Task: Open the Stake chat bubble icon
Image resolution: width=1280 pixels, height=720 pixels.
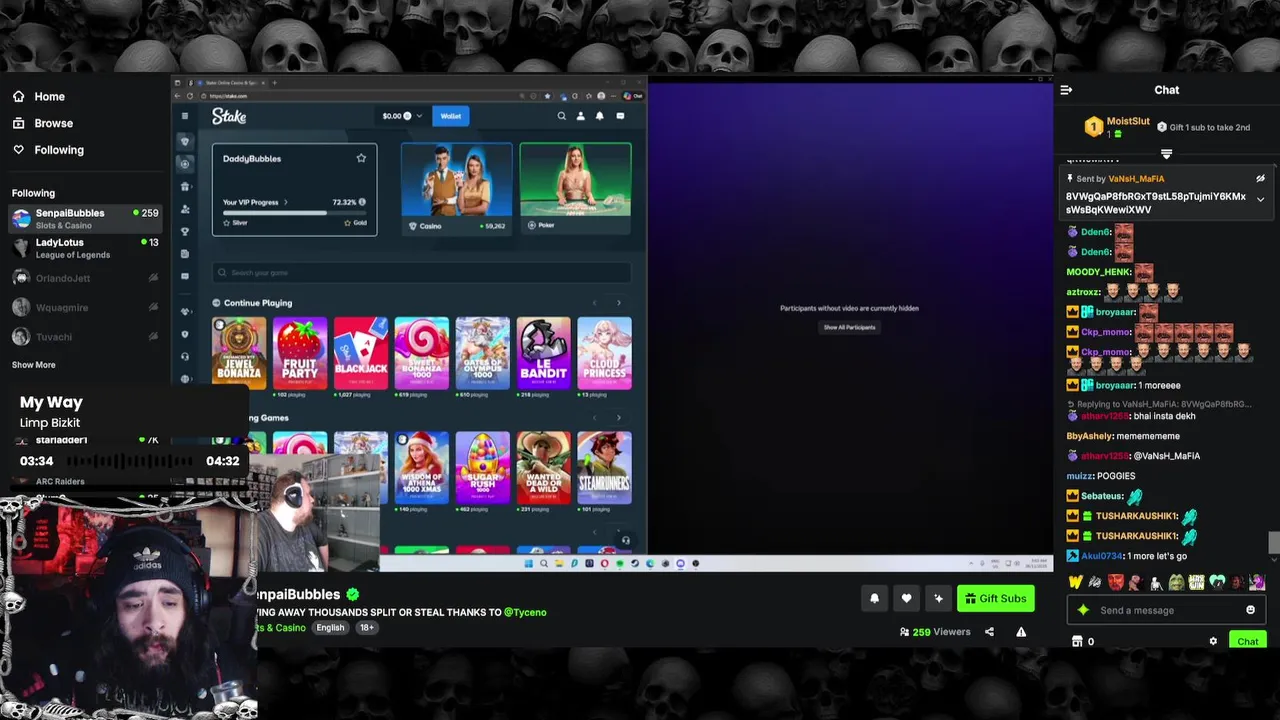Action: (x=620, y=116)
